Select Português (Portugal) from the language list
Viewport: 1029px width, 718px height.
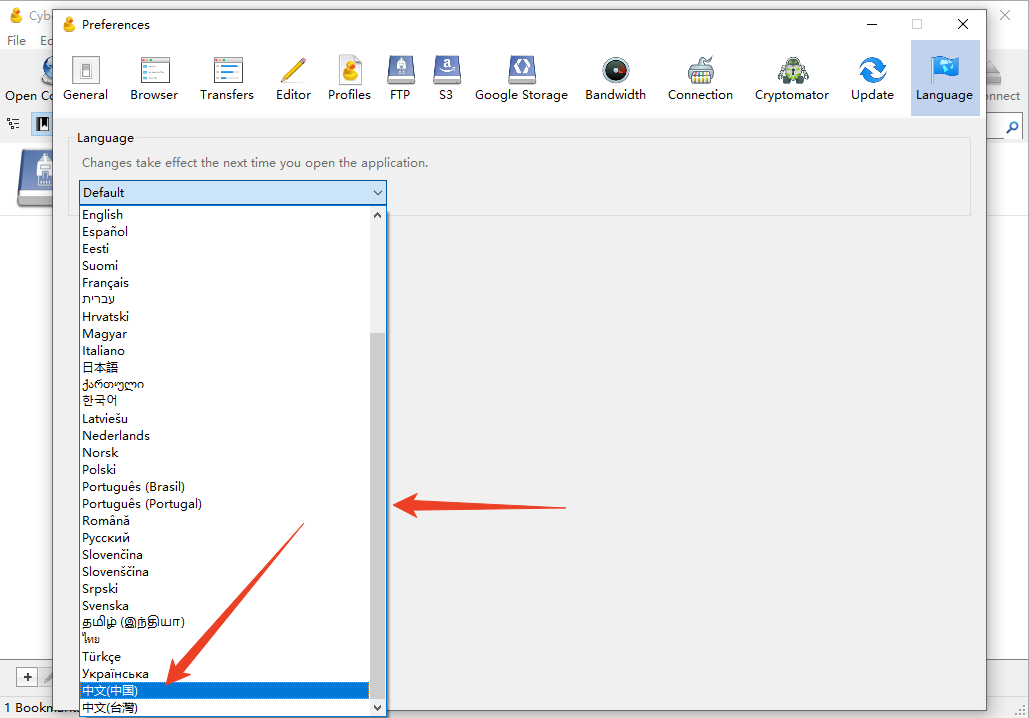tap(224, 504)
